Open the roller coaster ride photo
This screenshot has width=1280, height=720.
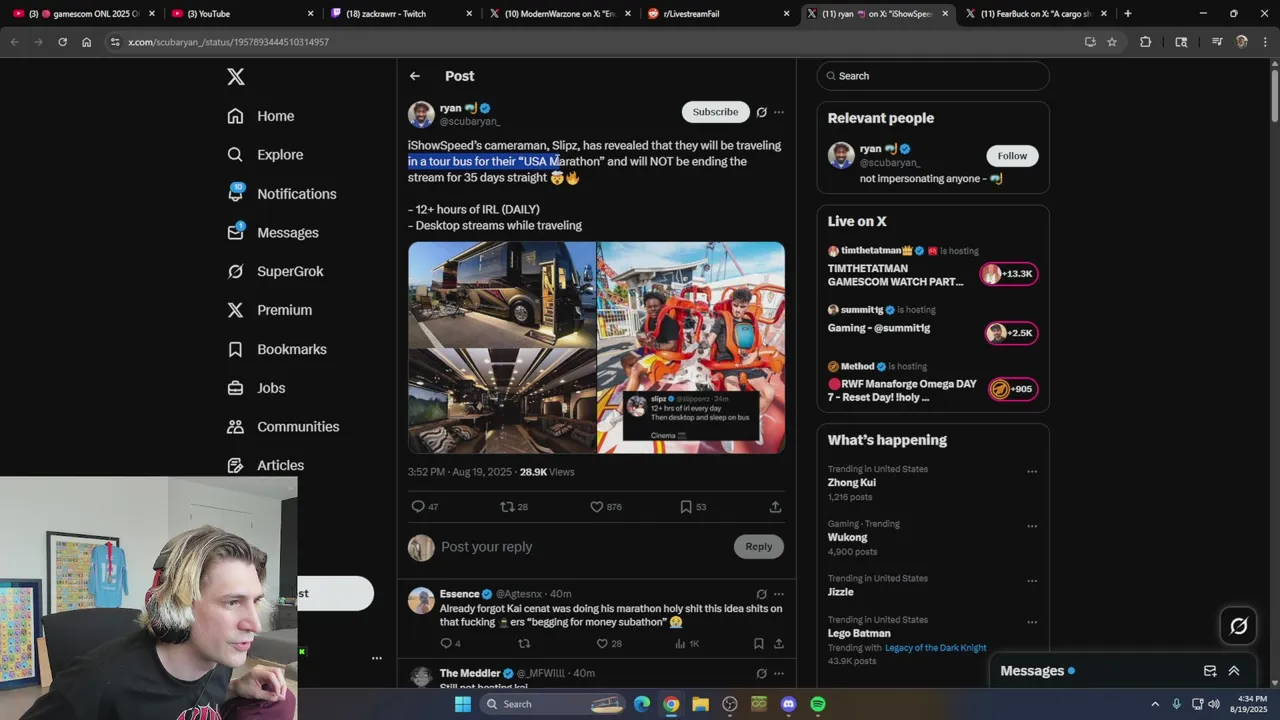691,348
